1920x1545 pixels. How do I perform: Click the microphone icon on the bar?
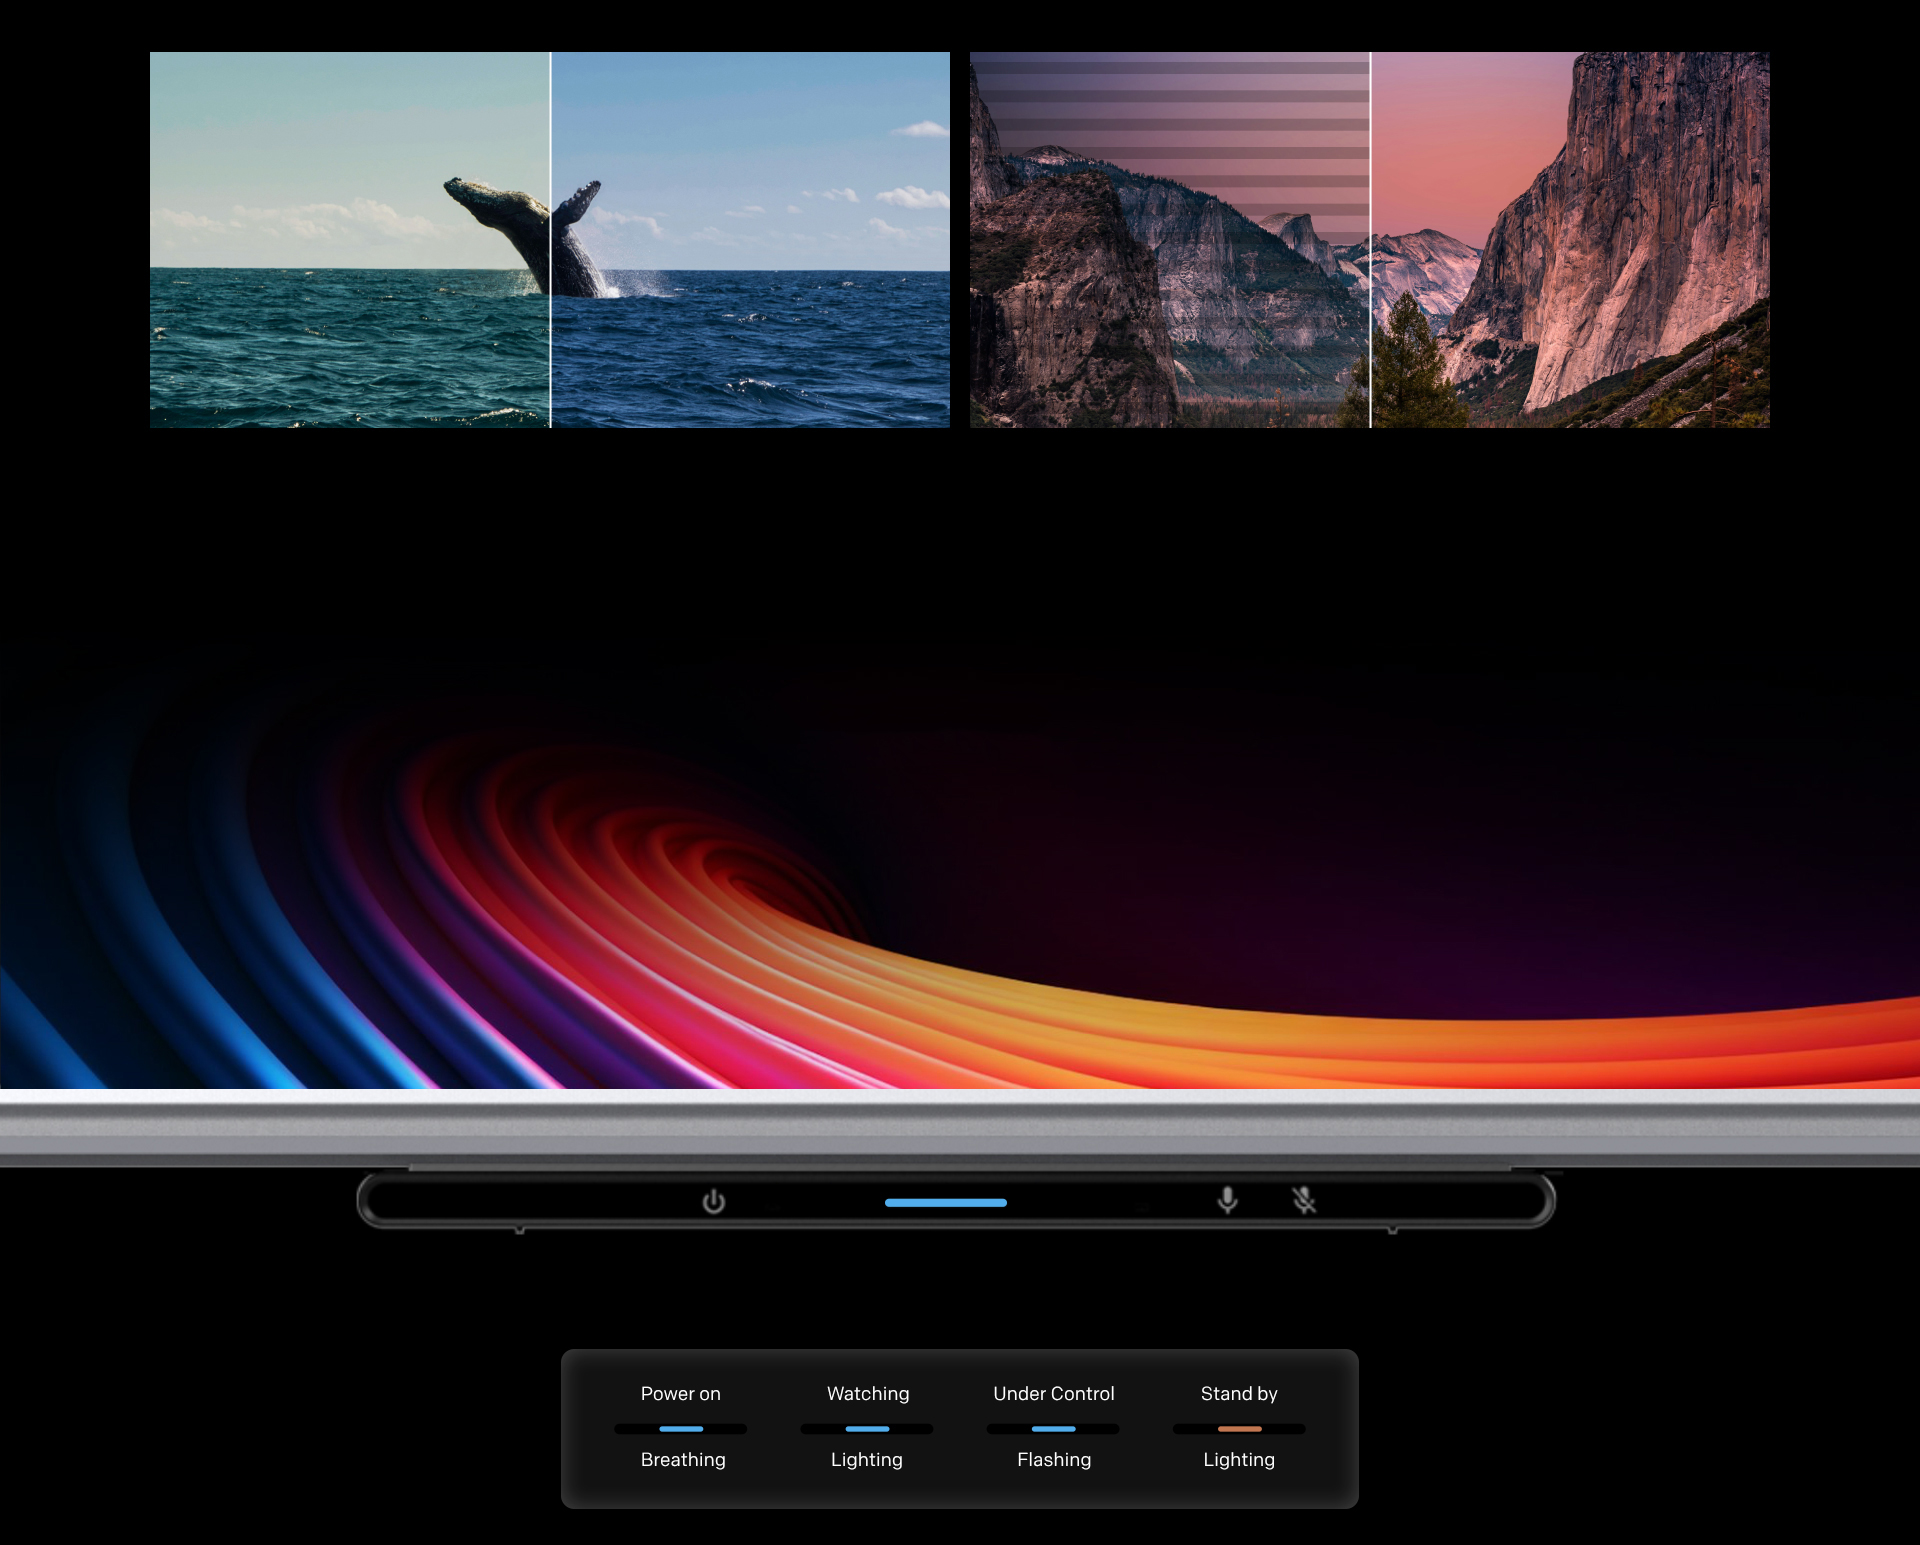tap(1227, 1200)
